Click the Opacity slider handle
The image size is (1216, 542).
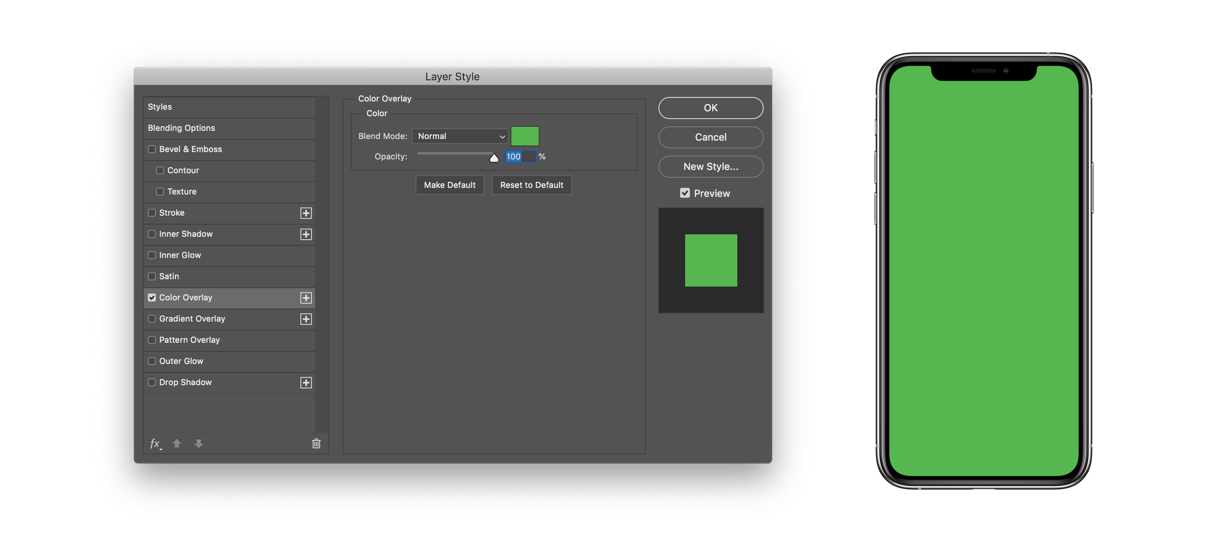click(x=494, y=158)
